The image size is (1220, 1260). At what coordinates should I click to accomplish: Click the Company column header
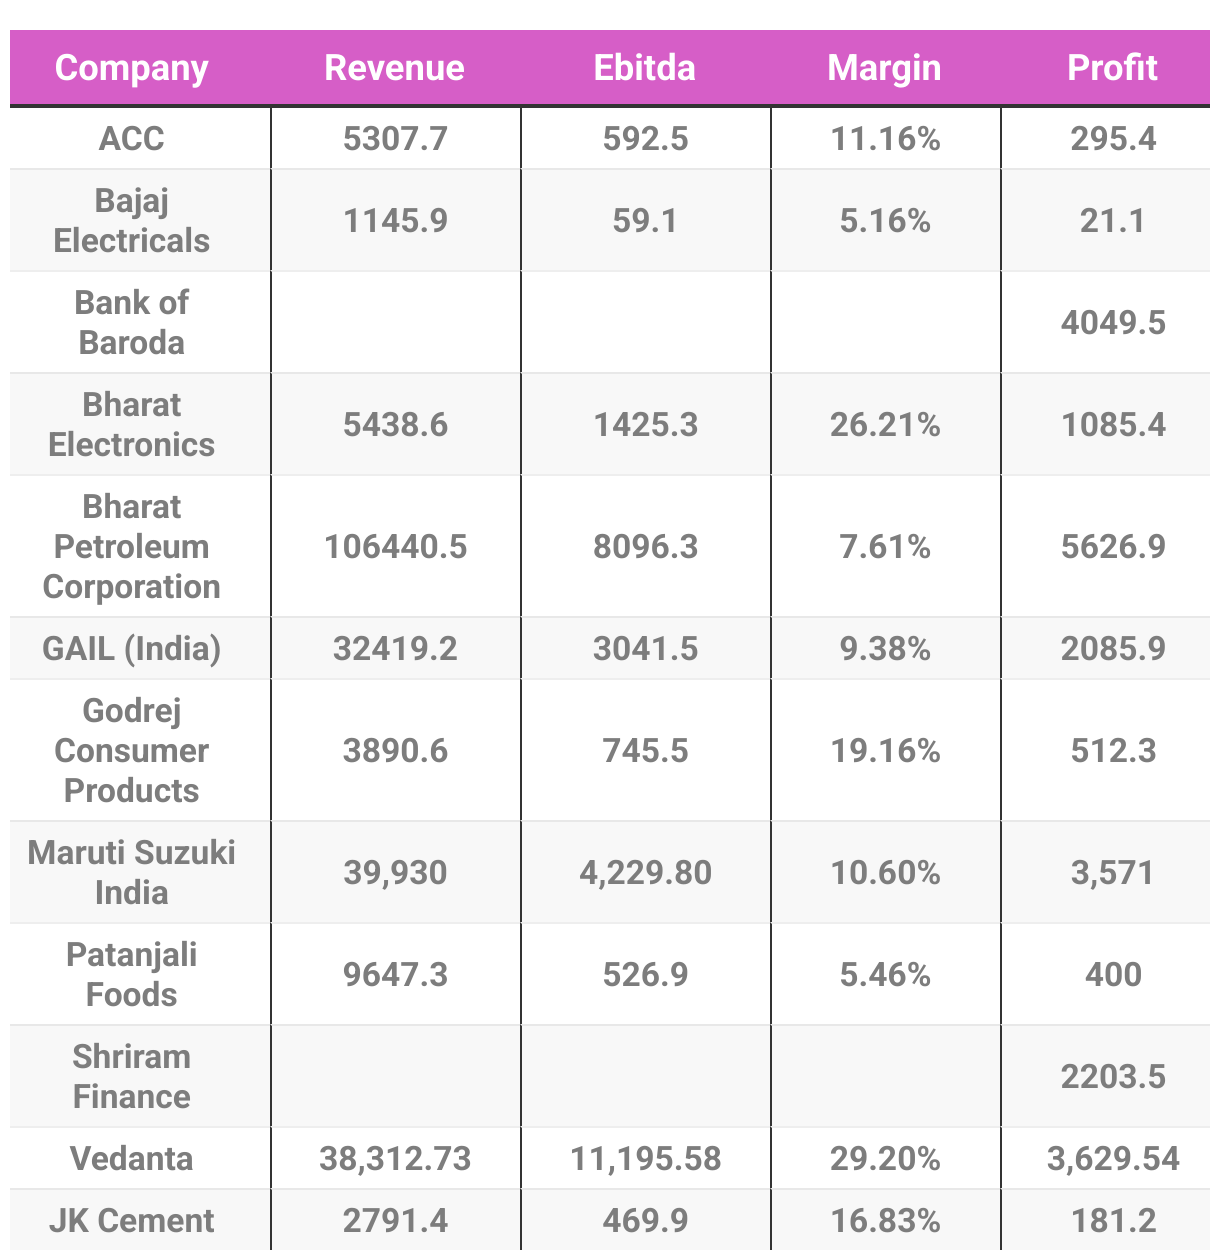pyautogui.click(x=132, y=68)
